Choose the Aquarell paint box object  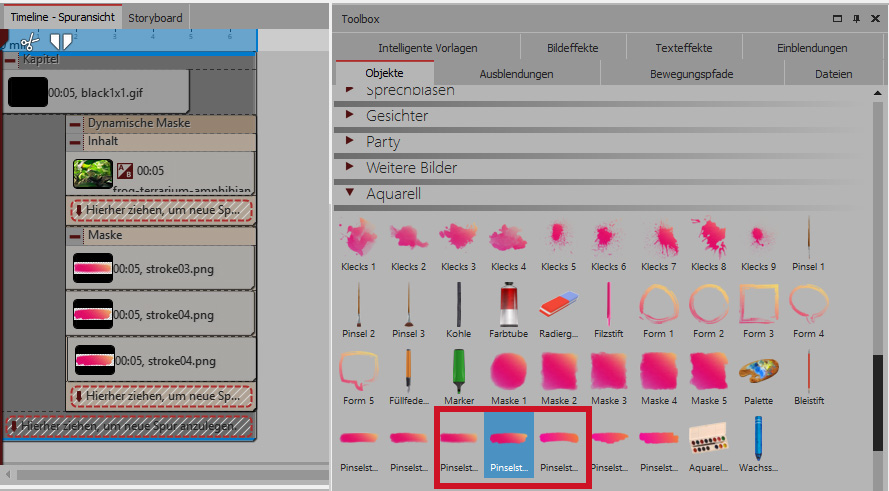(708, 438)
